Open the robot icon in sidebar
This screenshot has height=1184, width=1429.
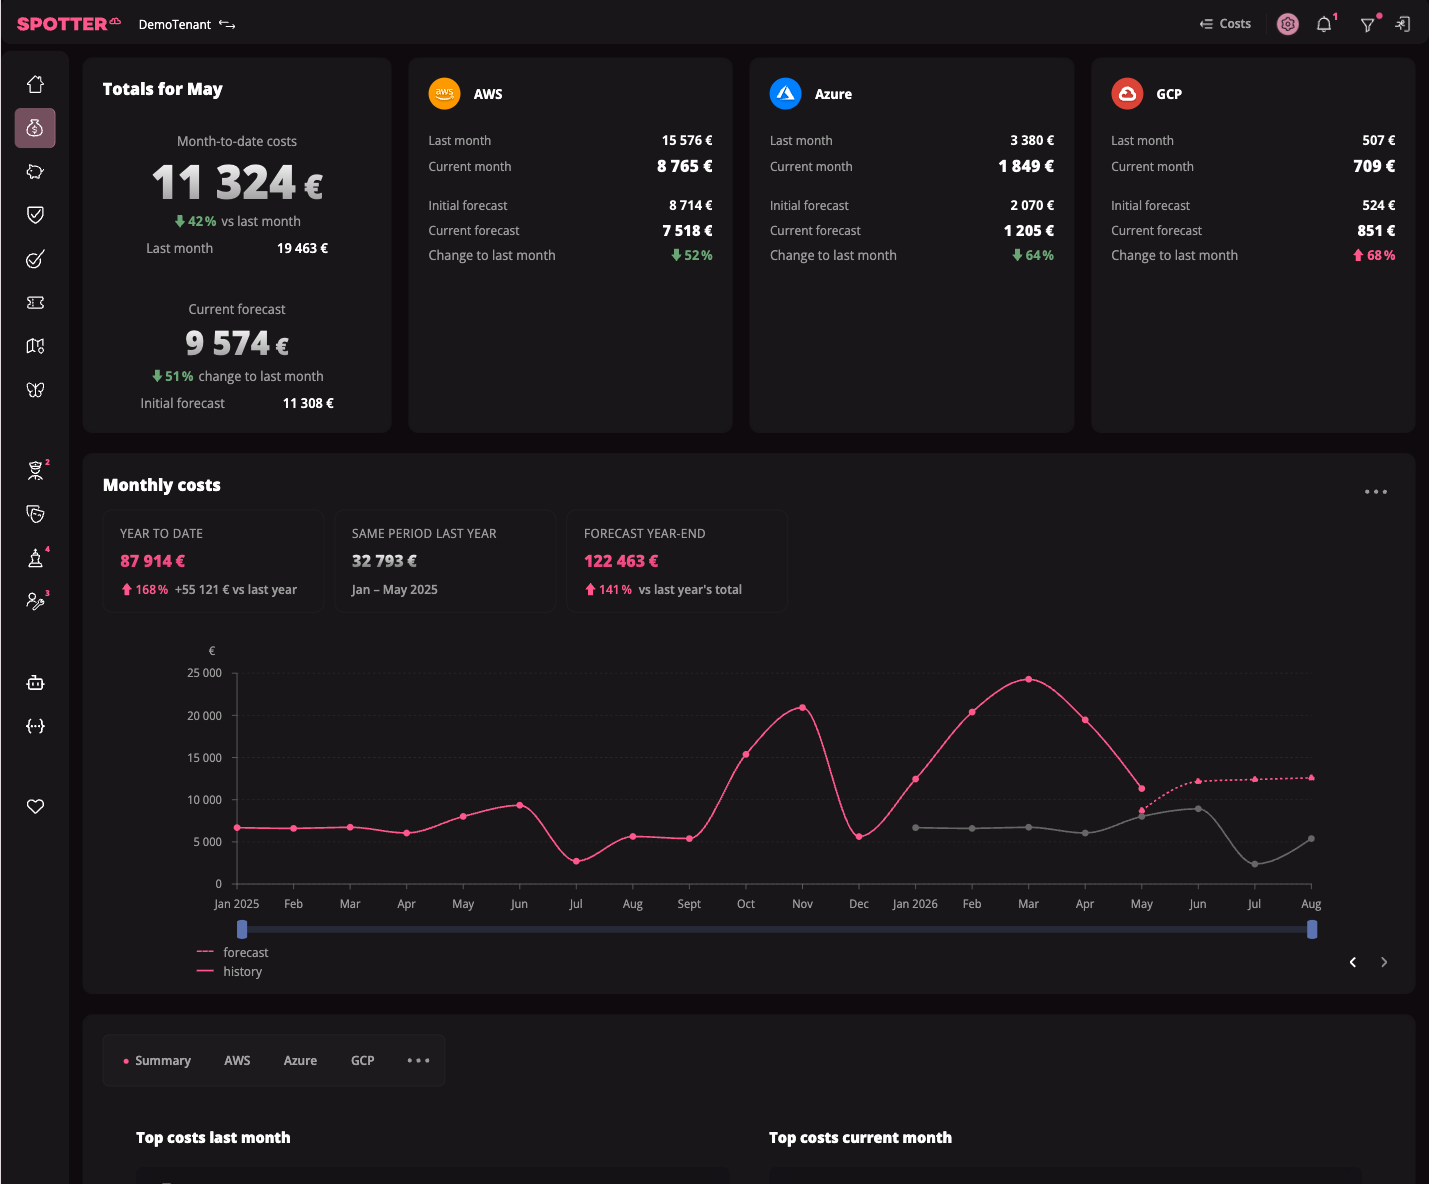[x=35, y=683]
